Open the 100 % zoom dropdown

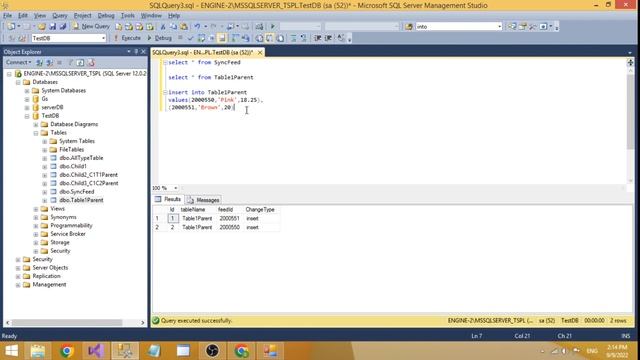point(176,188)
